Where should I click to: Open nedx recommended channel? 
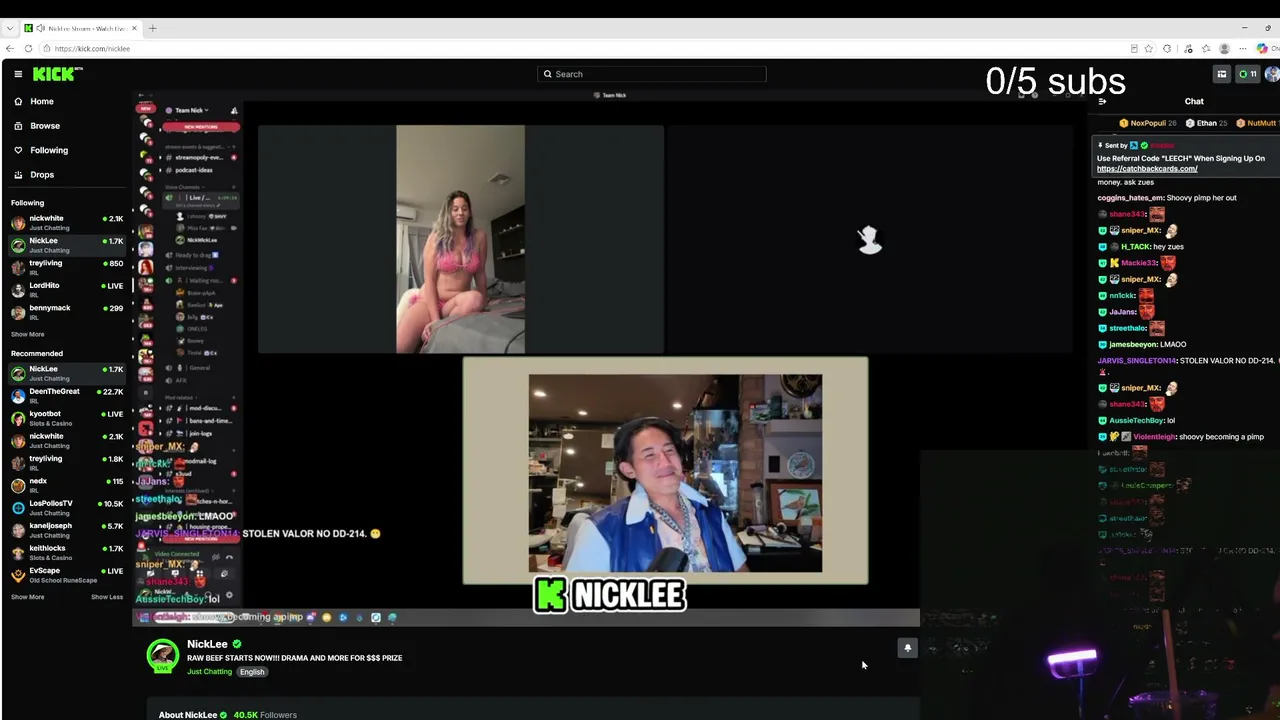pos(68,485)
